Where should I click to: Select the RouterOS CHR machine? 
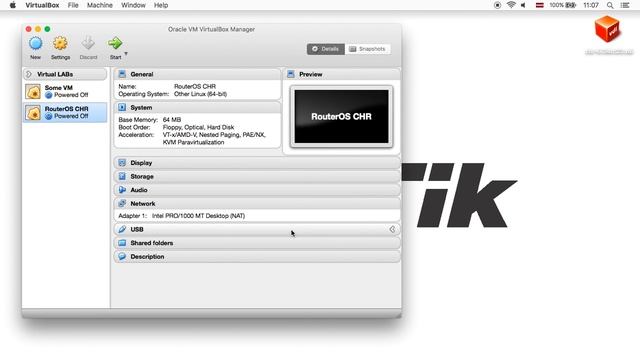point(65,113)
